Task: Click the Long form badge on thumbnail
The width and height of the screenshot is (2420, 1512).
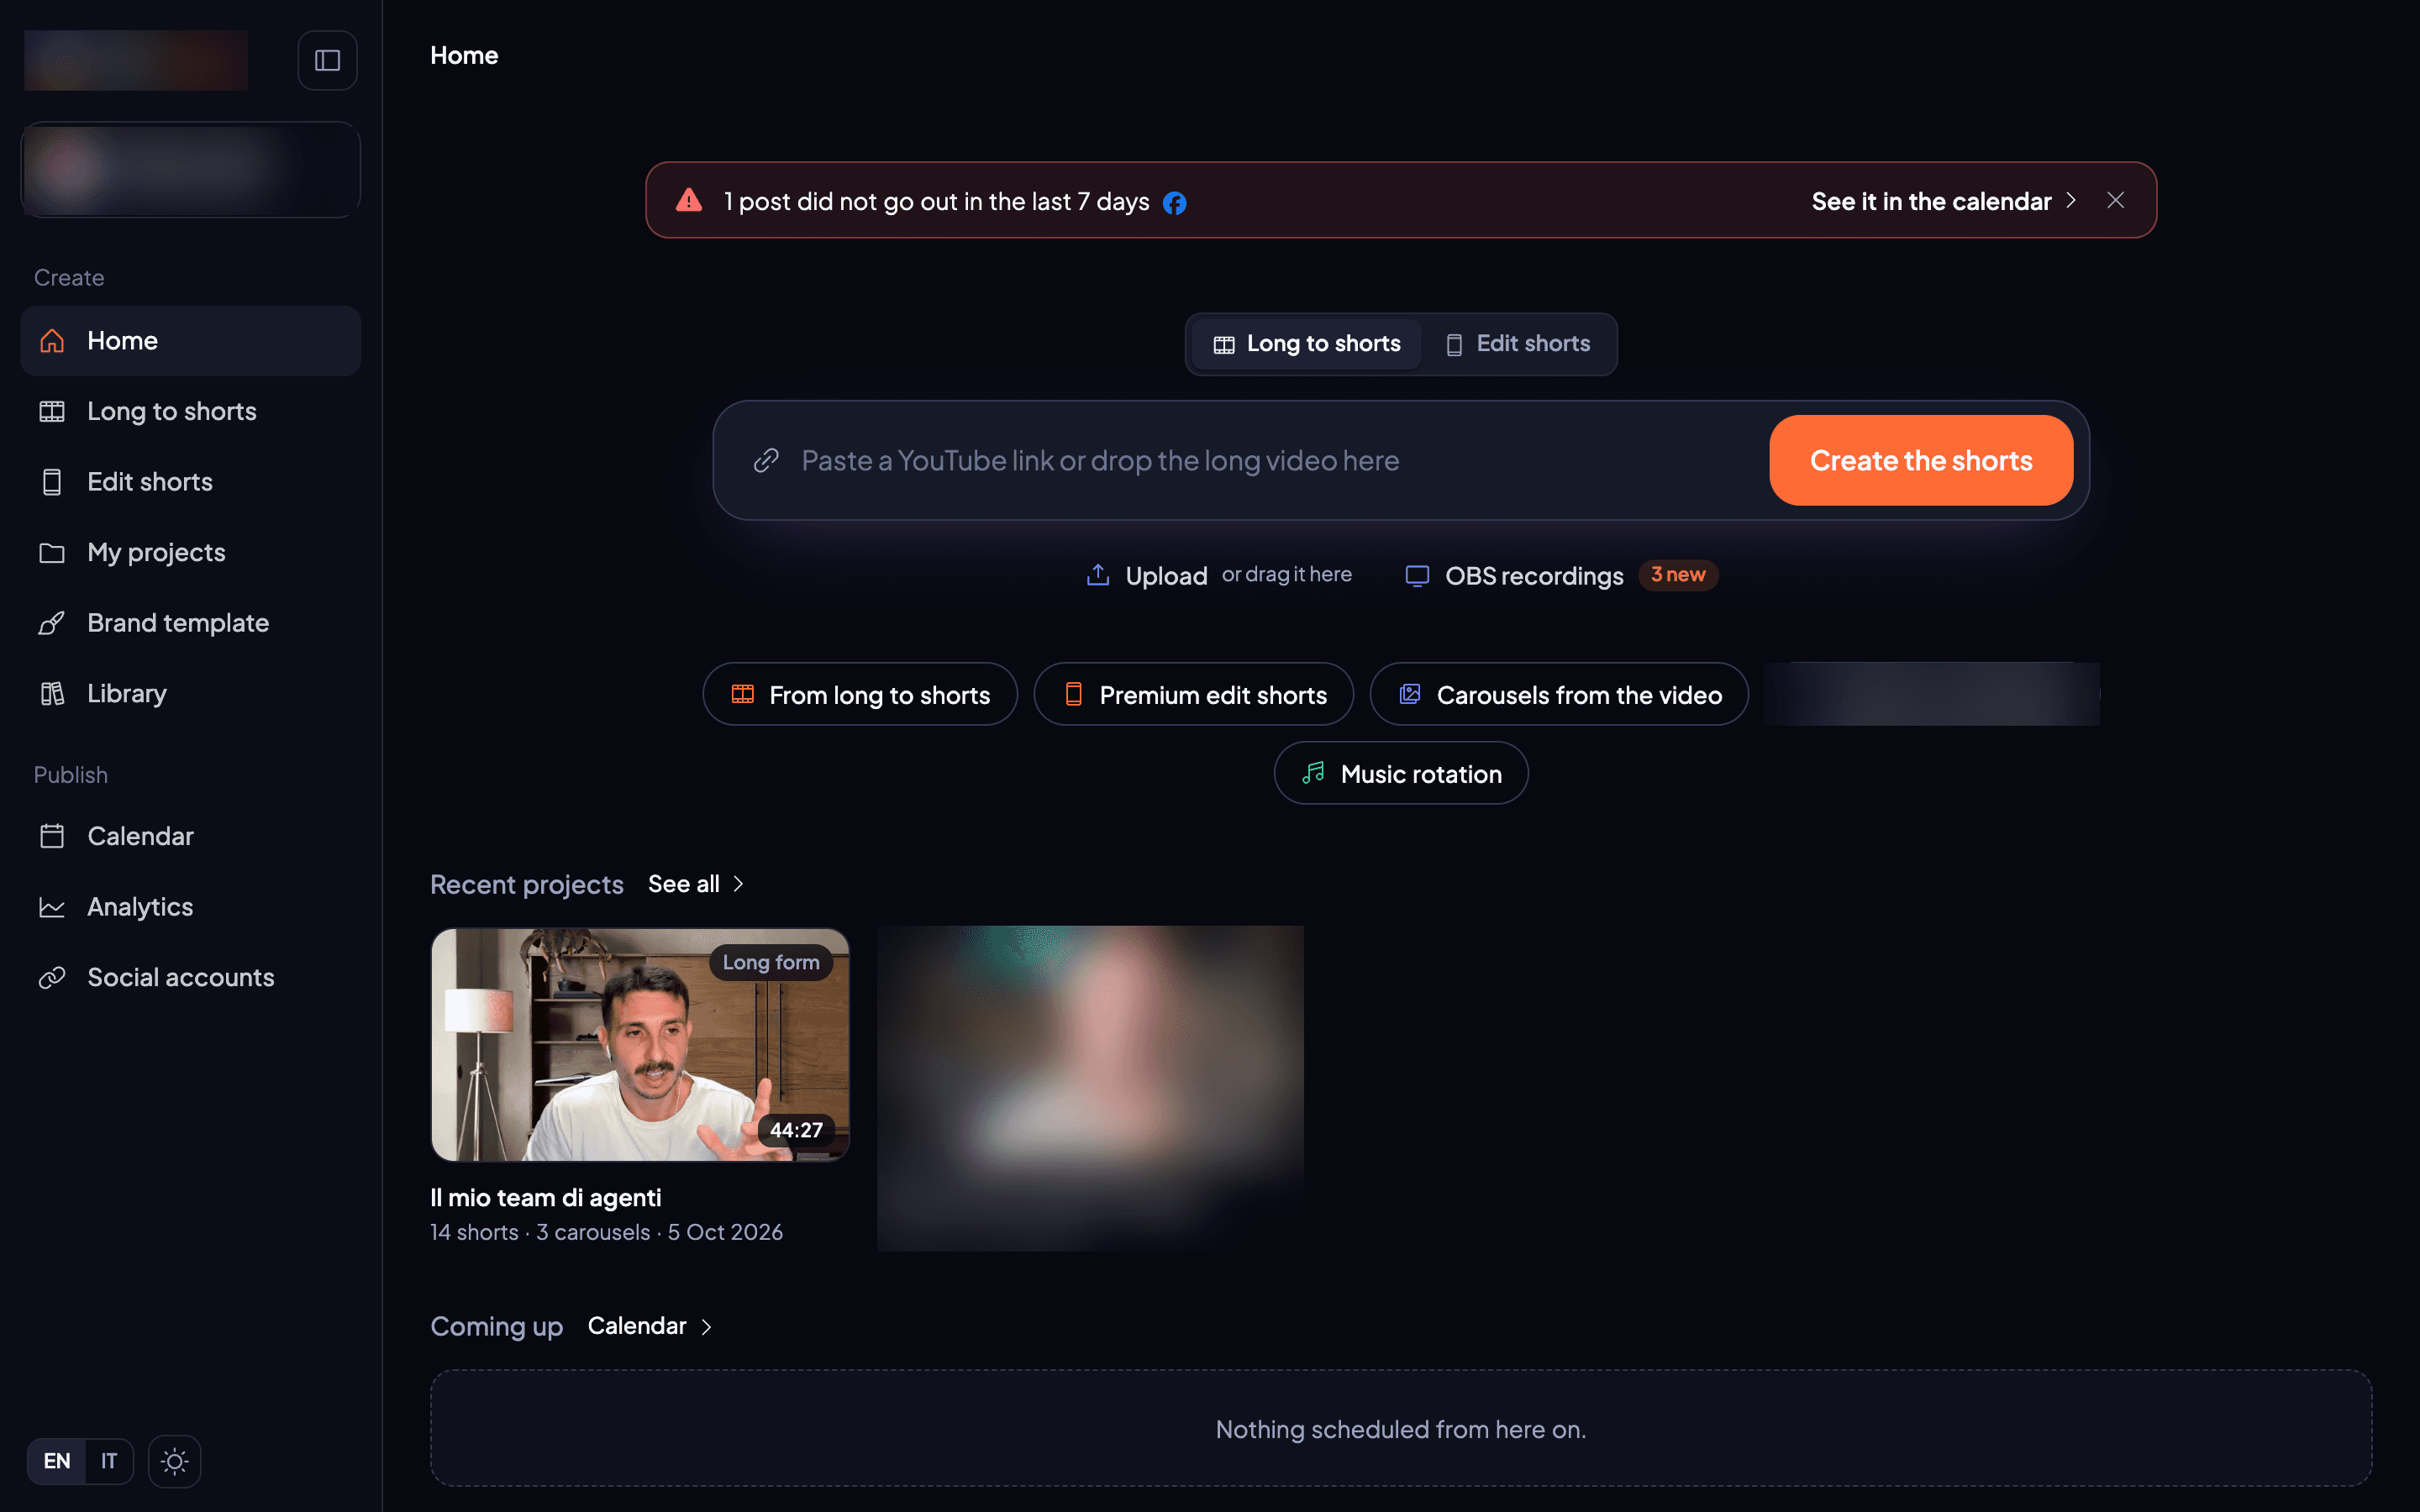Action: coord(771,962)
